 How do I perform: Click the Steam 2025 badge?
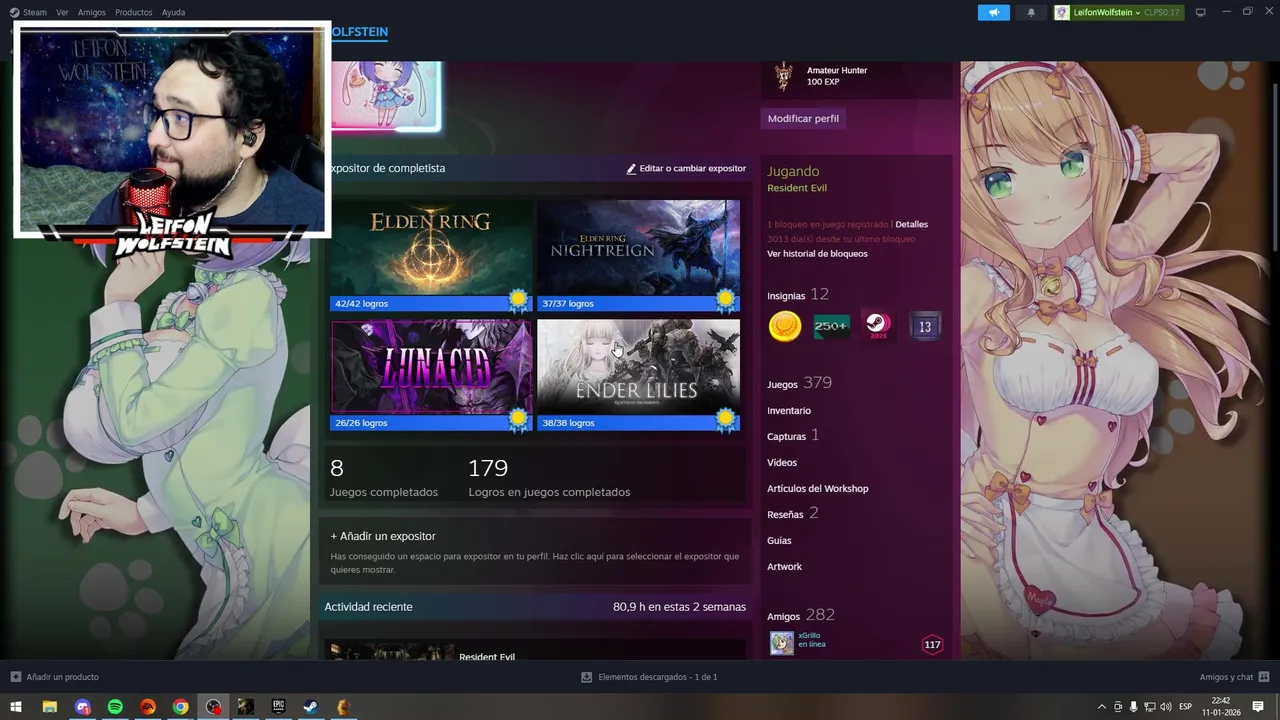[878, 326]
